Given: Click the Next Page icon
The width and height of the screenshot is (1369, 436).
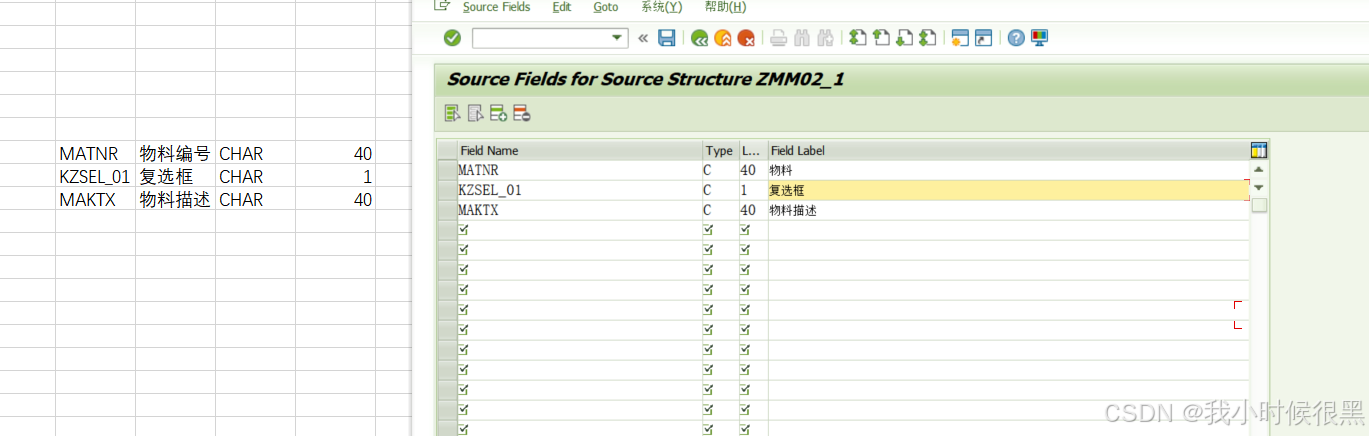Looking at the screenshot, I should 904,38.
